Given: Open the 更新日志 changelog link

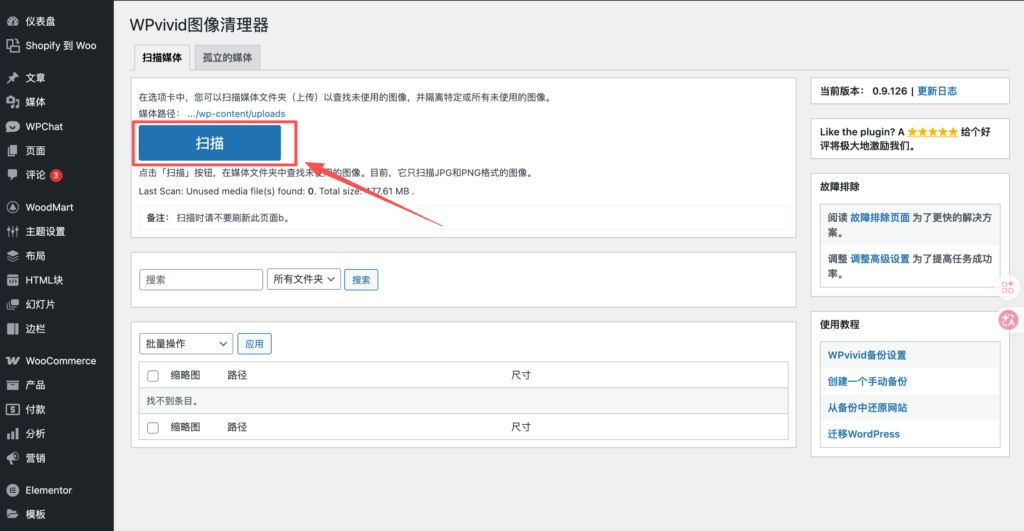Looking at the screenshot, I should tap(937, 91).
